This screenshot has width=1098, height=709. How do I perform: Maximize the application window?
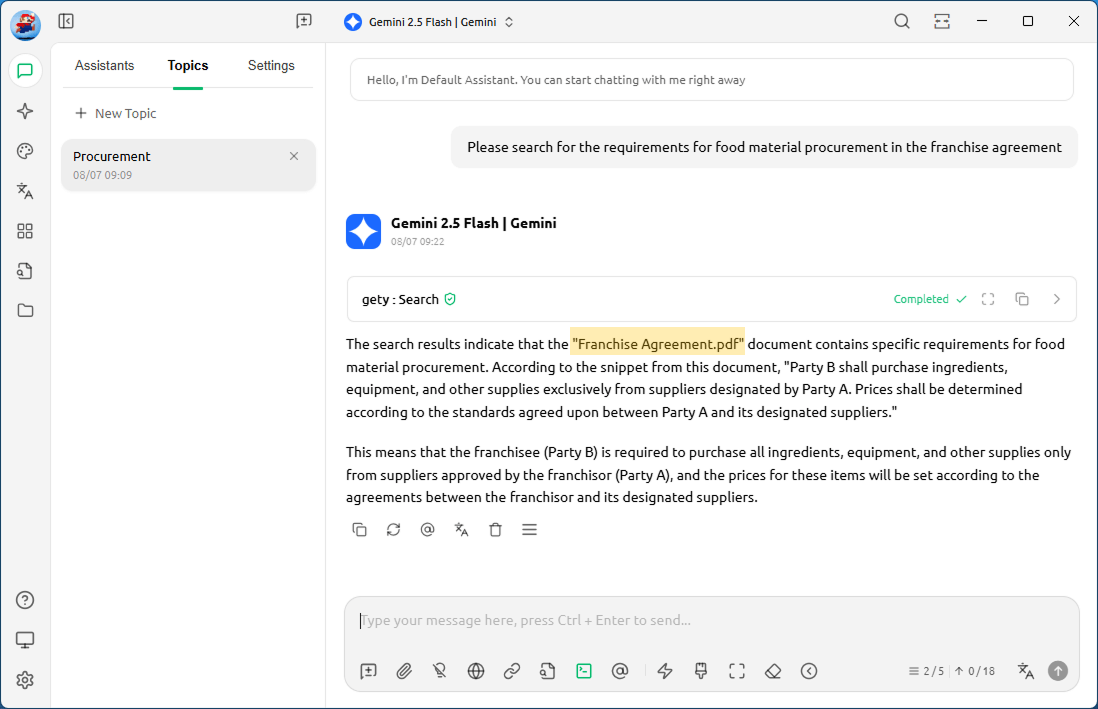[1028, 21]
